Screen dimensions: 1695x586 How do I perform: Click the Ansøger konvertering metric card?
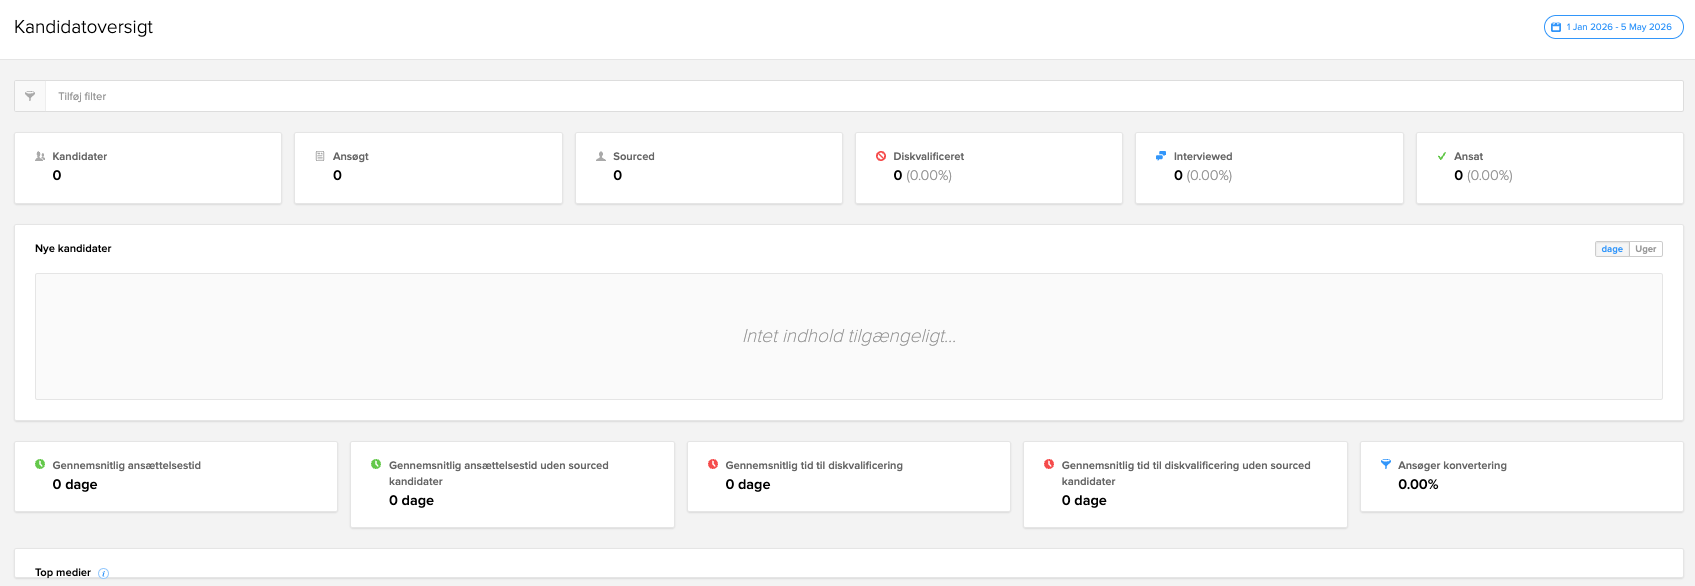pyautogui.click(x=1522, y=476)
